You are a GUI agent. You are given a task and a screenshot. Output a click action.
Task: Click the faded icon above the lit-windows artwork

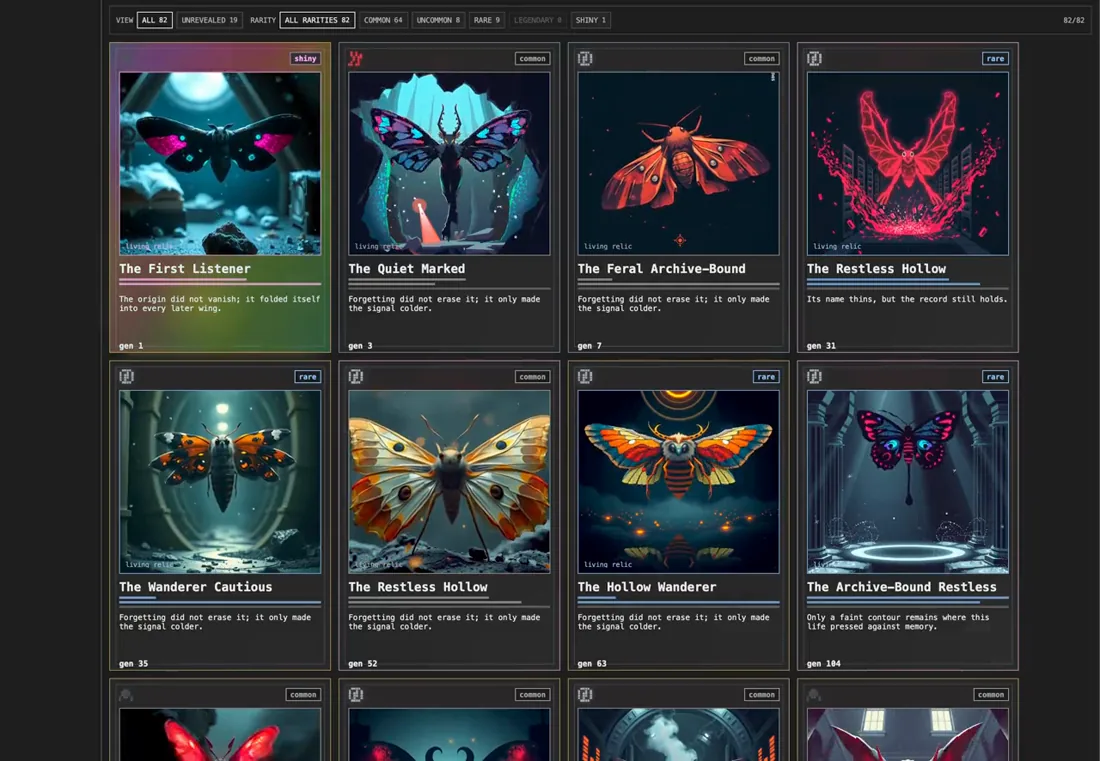814,694
